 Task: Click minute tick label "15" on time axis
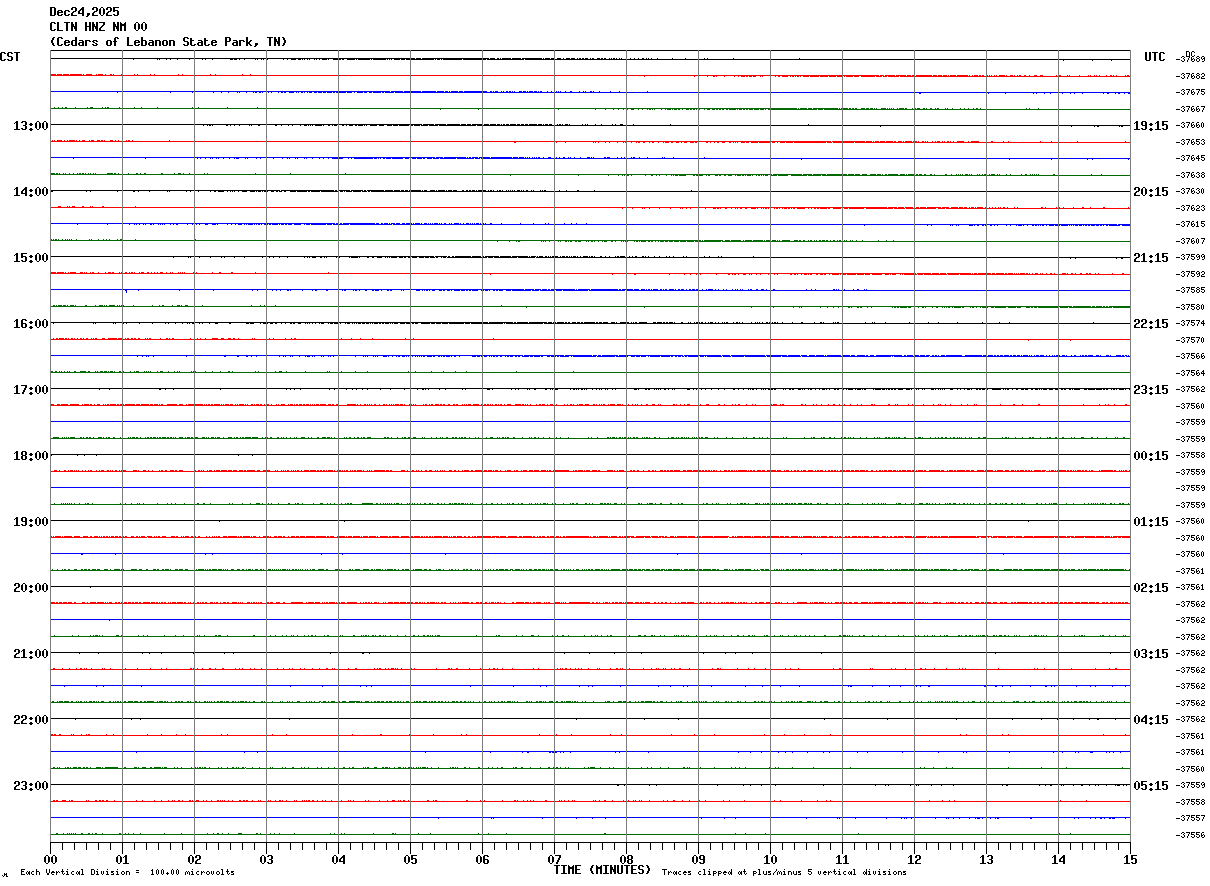pos(1130,859)
